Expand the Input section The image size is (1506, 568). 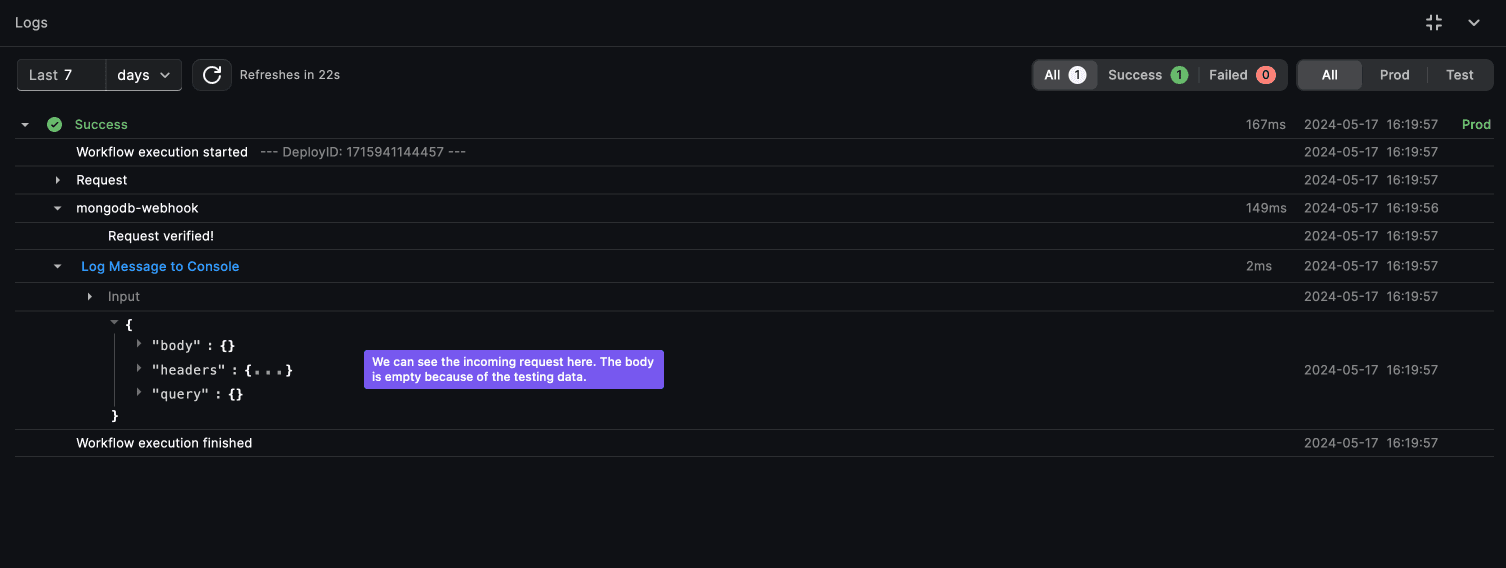[x=90, y=297]
